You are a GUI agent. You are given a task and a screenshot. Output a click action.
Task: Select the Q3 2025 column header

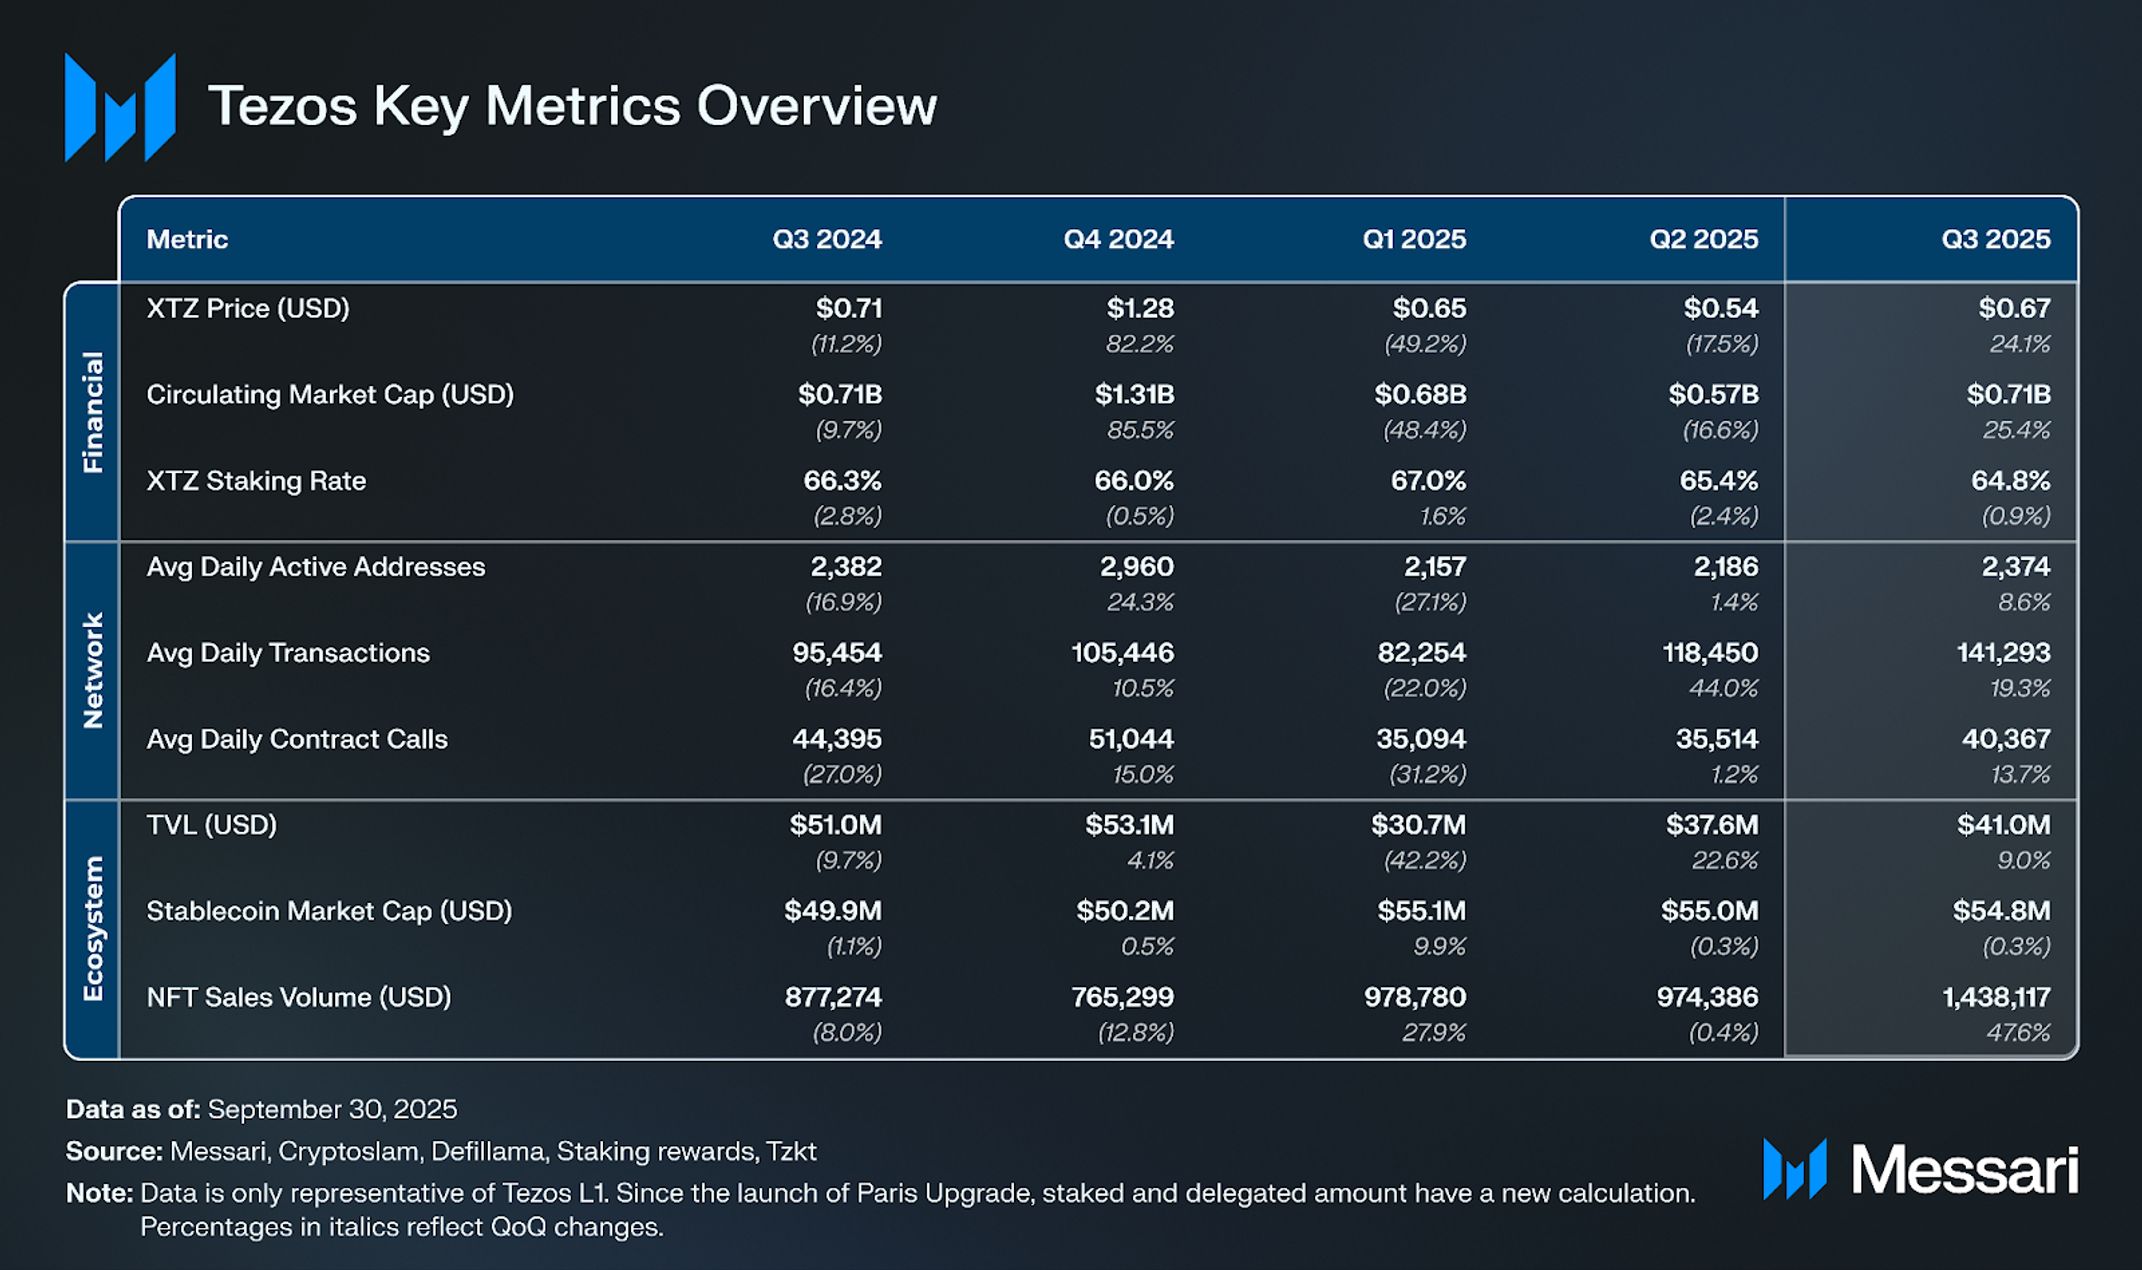(1995, 239)
